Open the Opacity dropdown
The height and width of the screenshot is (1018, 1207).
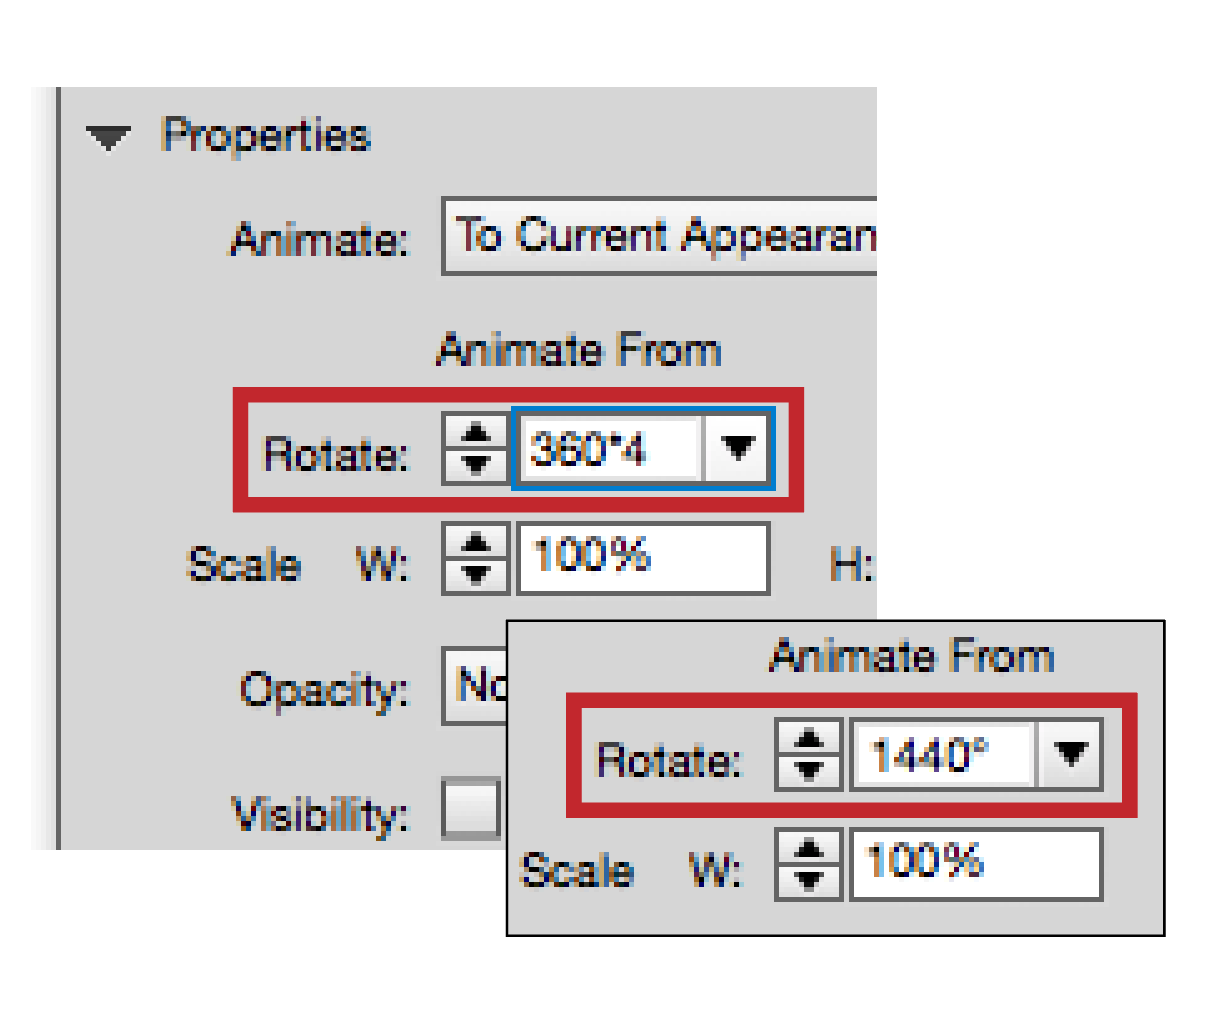point(475,686)
